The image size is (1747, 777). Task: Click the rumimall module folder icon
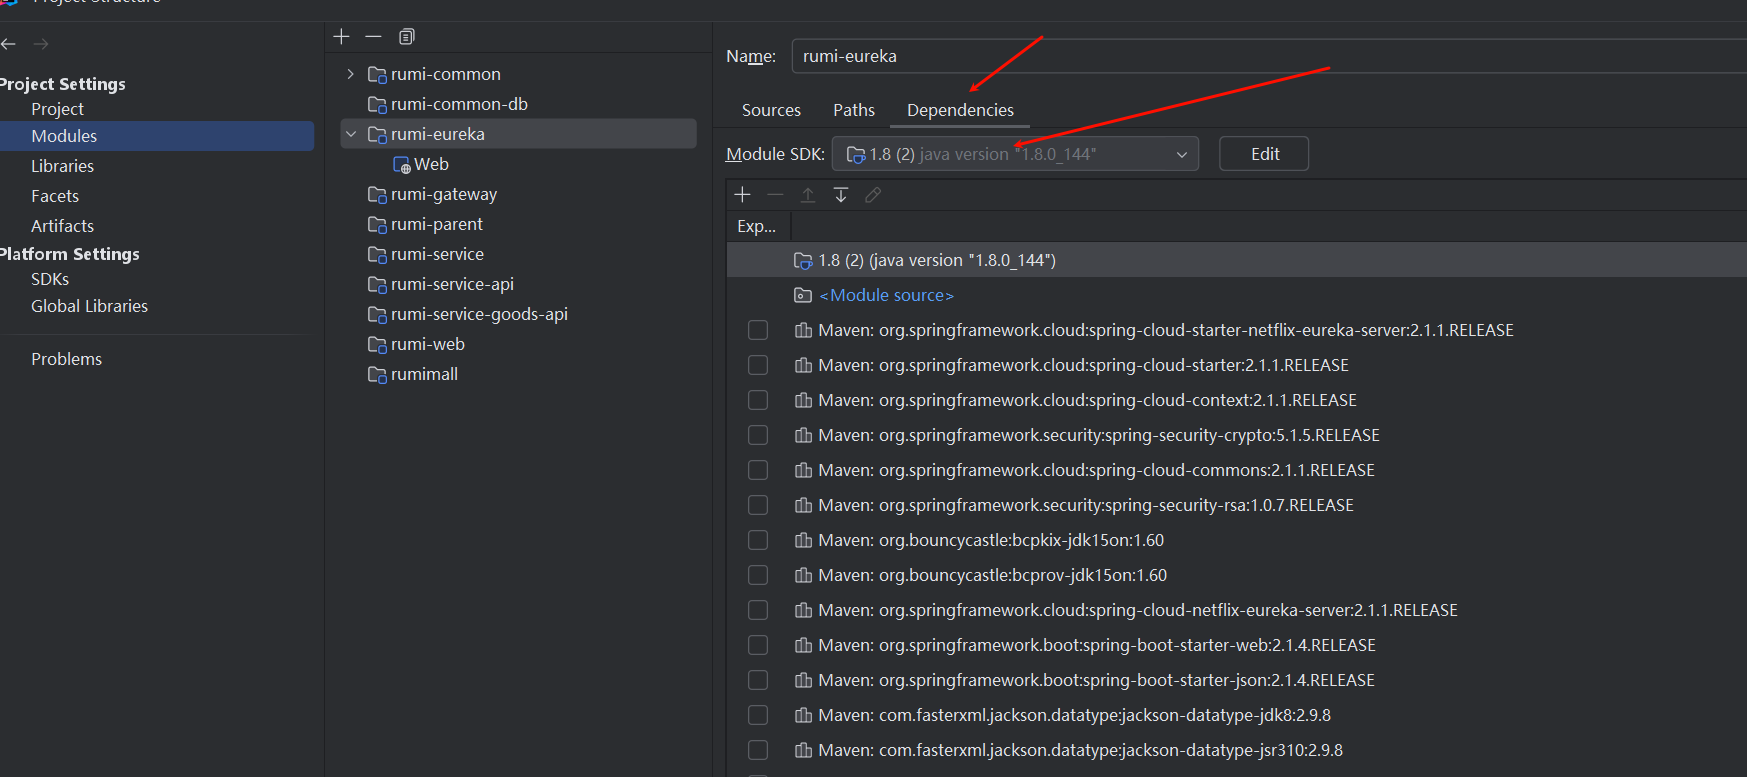pos(377,375)
